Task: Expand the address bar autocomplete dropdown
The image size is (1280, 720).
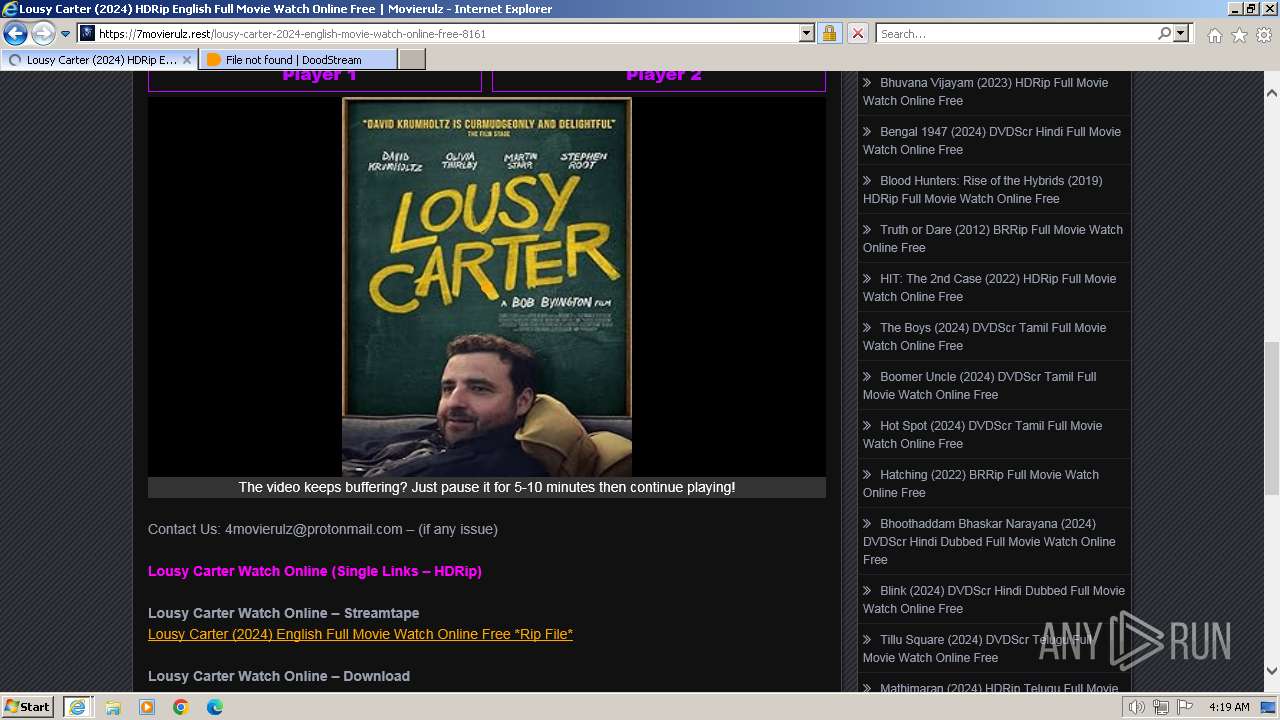Action: tap(807, 33)
